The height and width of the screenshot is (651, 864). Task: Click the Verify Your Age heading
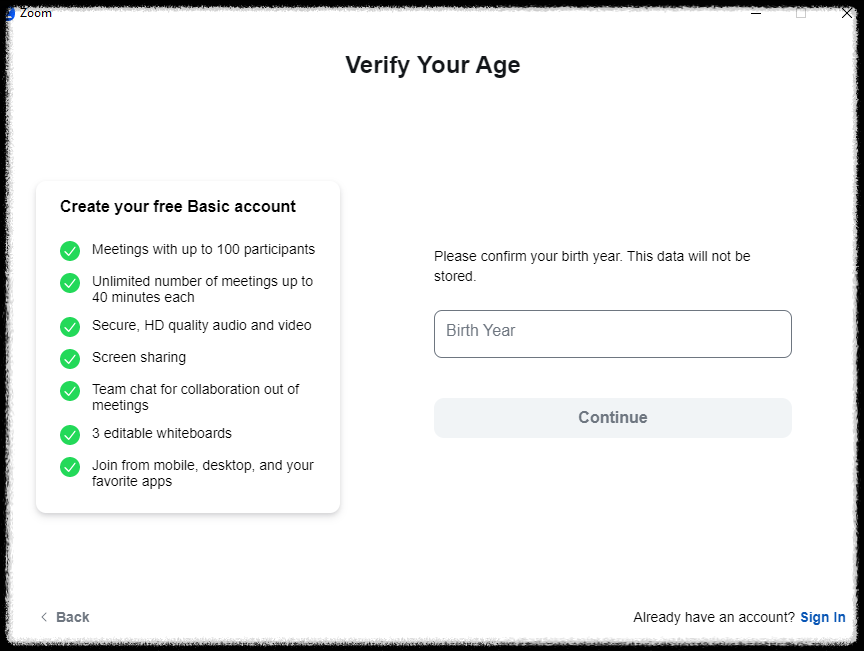click(x=432, y=65)
